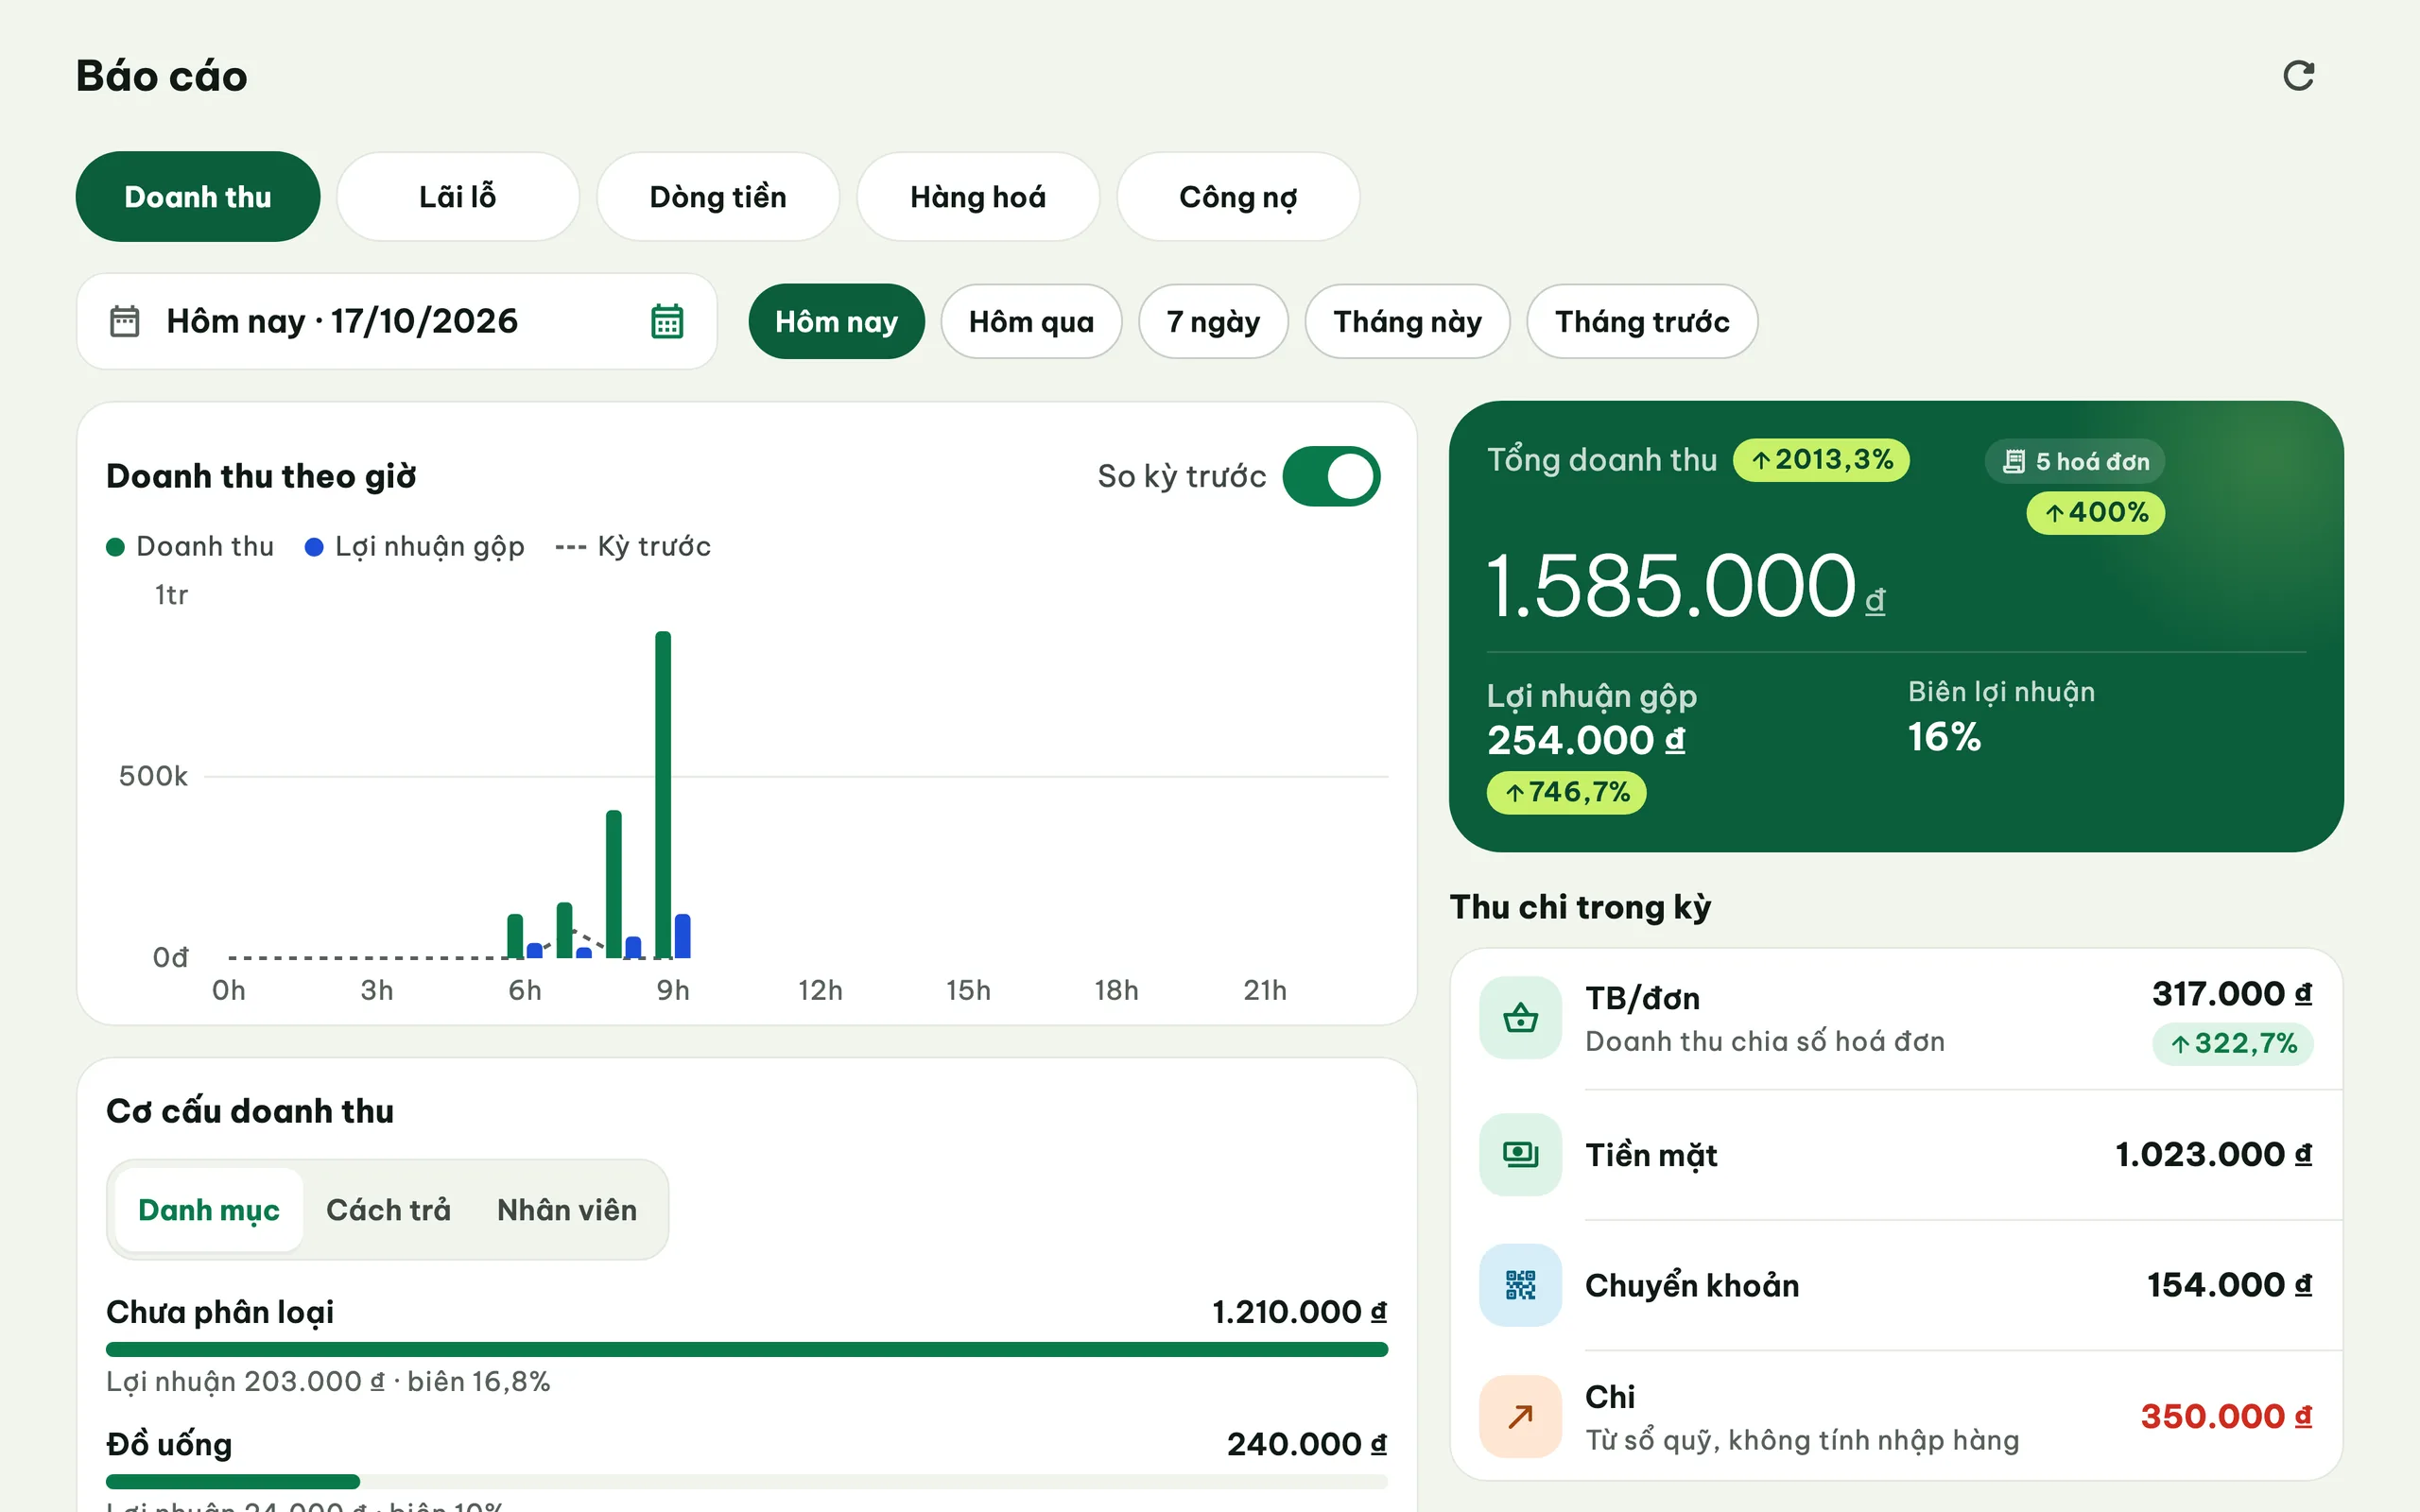2420x1512 pixels.
Task: Click the 746,7% gross profit badge
Action: 1567,793
